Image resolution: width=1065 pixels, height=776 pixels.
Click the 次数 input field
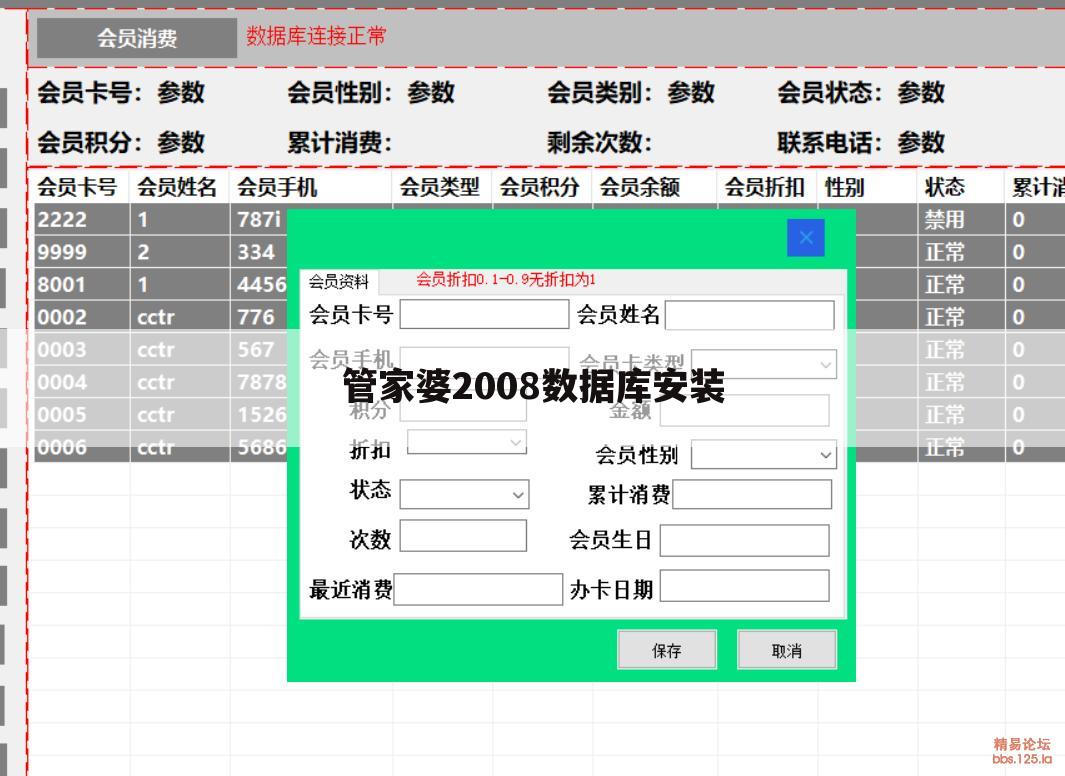click(x=463, y=536)
